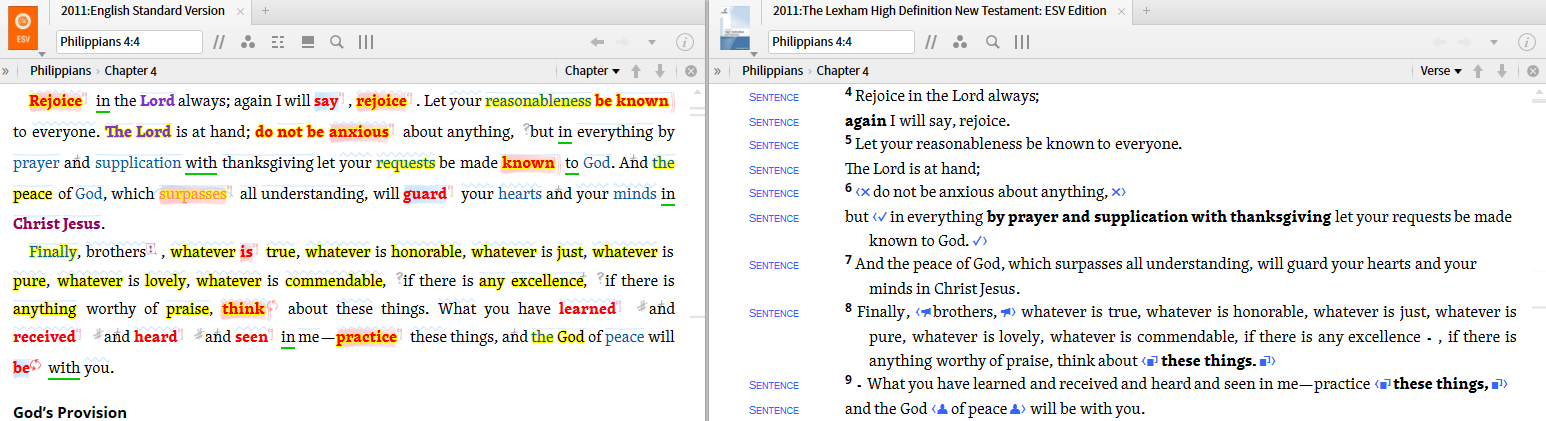The height and width of the screenshot is (421, 1546).
Task: Expand sidebar chevrons in Lexham panel
Action: (x=717, y=71)
